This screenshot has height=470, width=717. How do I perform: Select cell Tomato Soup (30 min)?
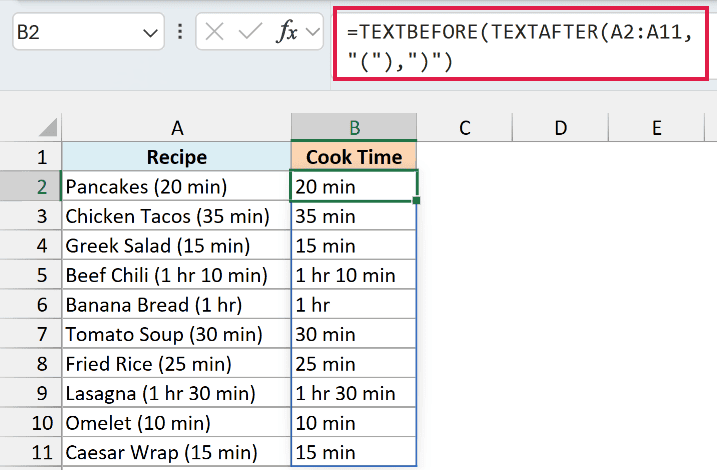pos(177,334)
